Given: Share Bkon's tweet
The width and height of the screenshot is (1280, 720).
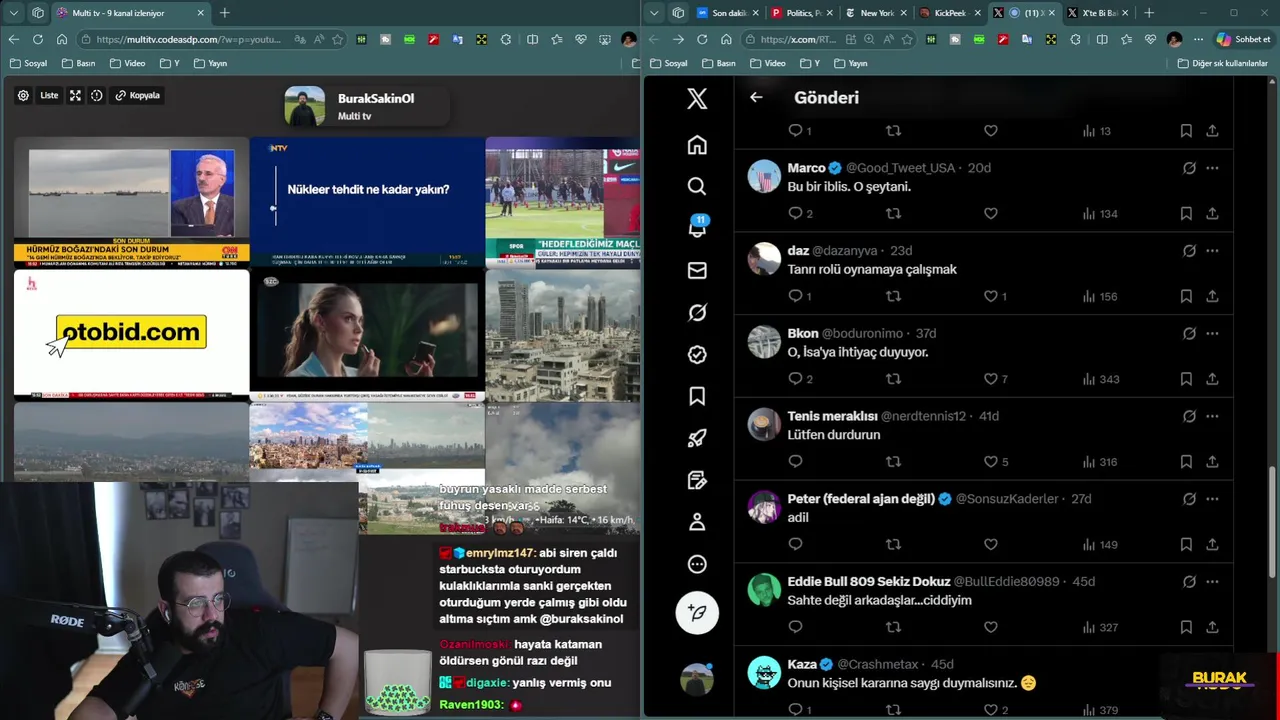Looking at the screenshot, I should click(1212, 379).
